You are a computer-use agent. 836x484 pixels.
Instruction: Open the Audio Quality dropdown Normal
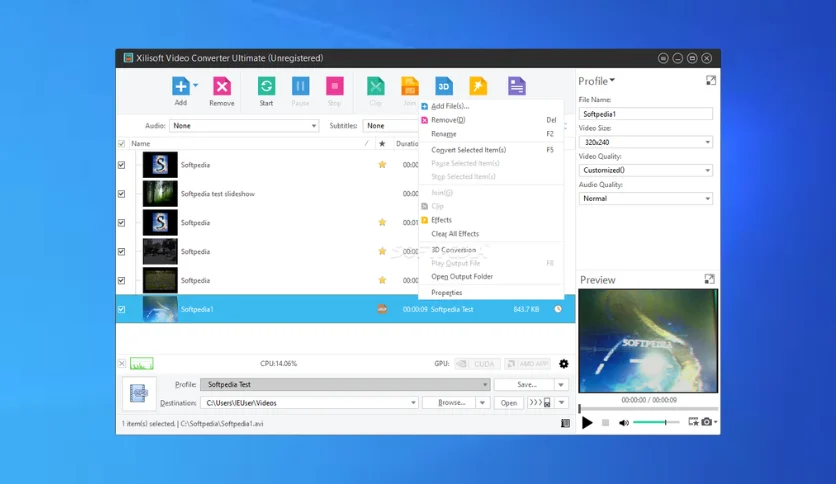pos(646,198)
